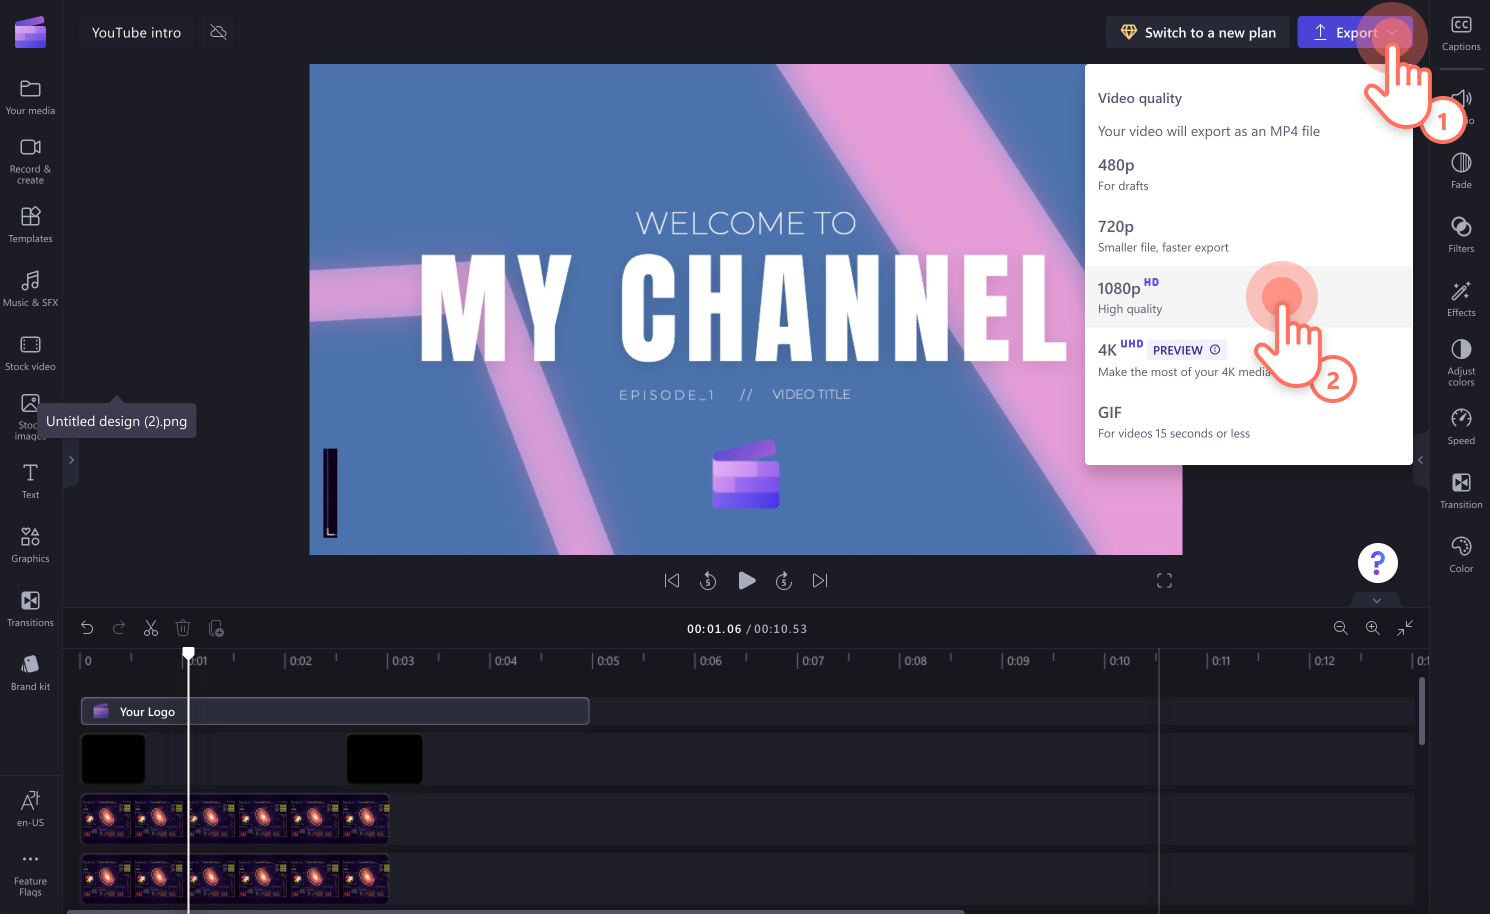Open the Templates panel
Image resolution: width=1490 pixels, height=914 pixels.
click(x=30, y=222)
